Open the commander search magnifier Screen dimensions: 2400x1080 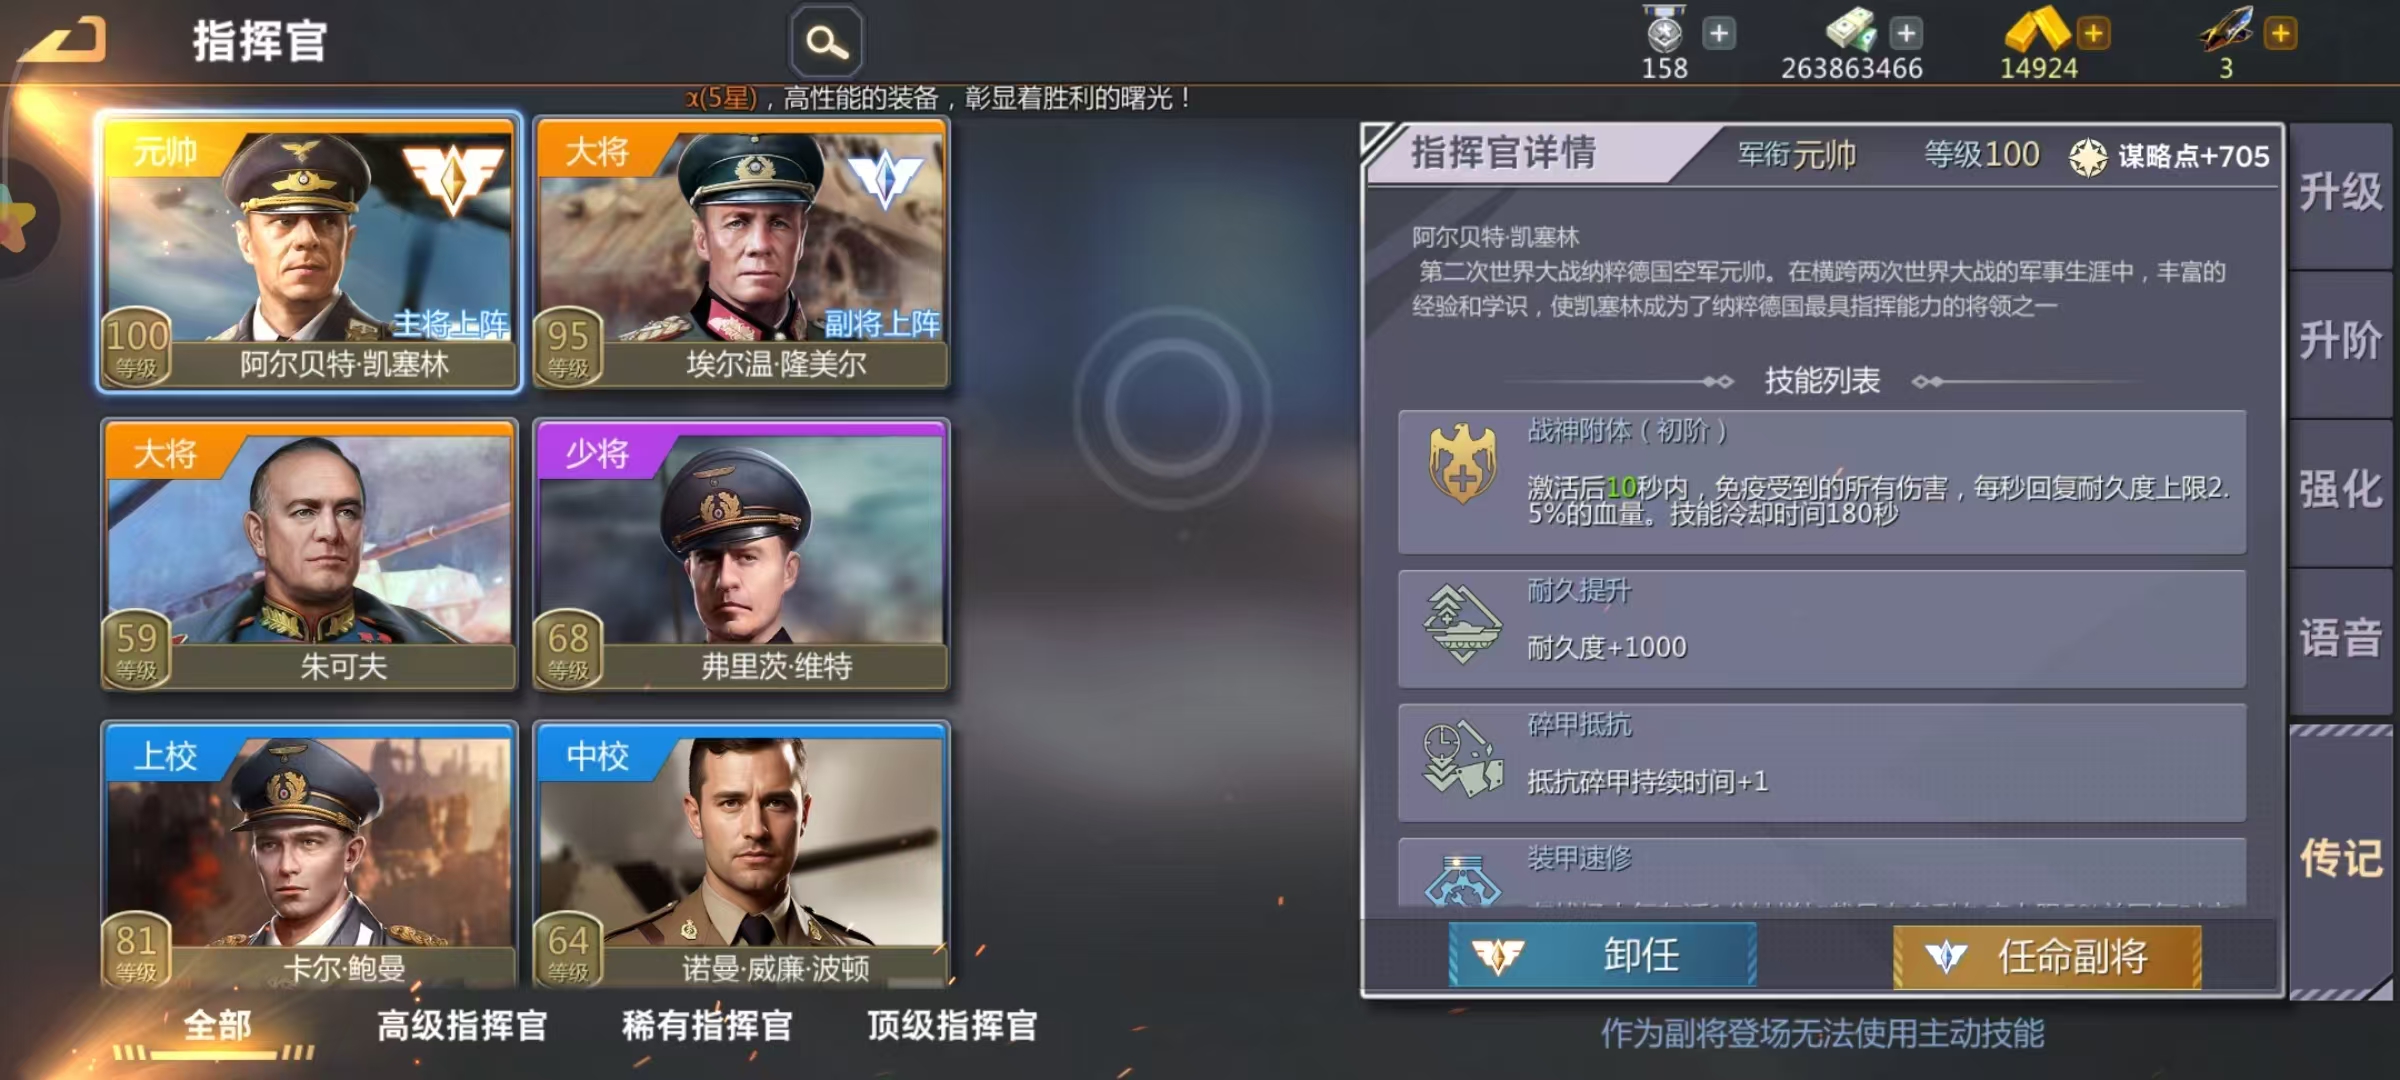(x=826, y=42)
